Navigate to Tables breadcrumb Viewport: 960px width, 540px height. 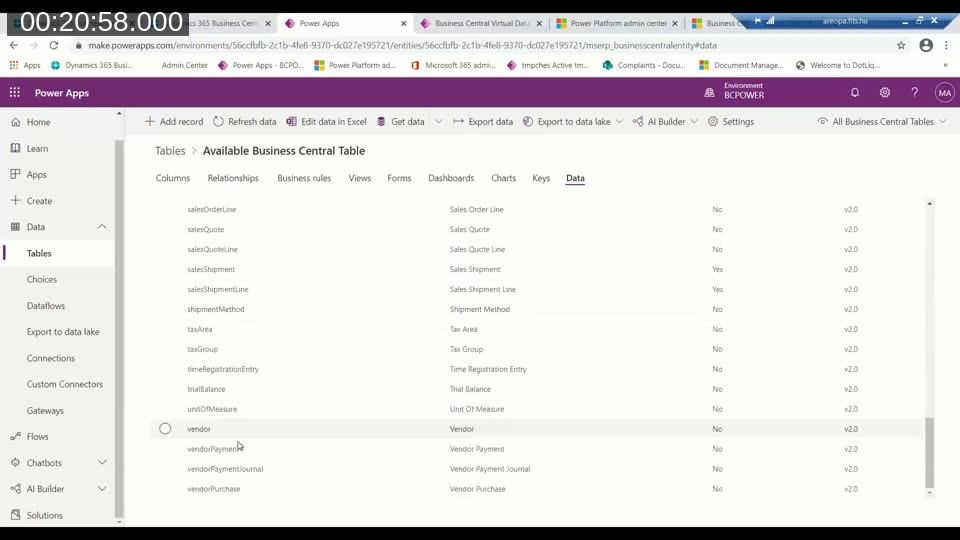(x=170, y=151)
